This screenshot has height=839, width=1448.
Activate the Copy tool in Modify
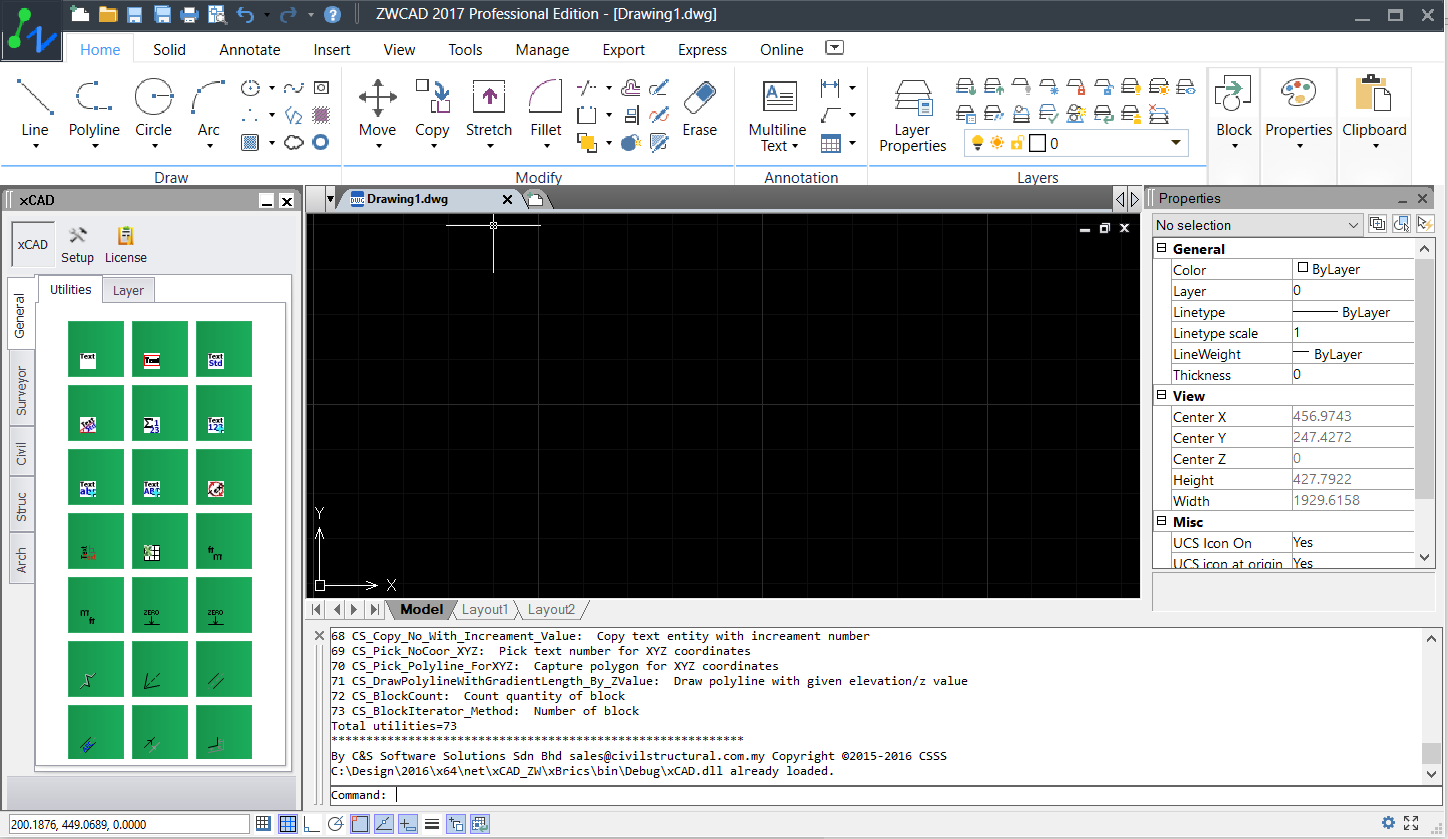click(432, 108)
